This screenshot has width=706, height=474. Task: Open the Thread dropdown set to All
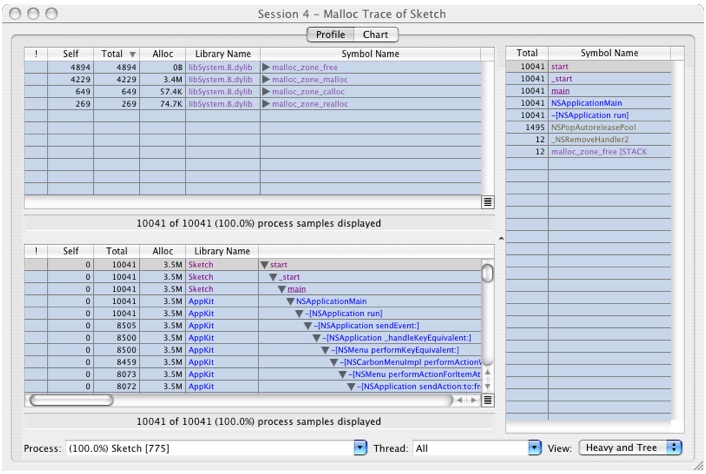tap(534, 448)
